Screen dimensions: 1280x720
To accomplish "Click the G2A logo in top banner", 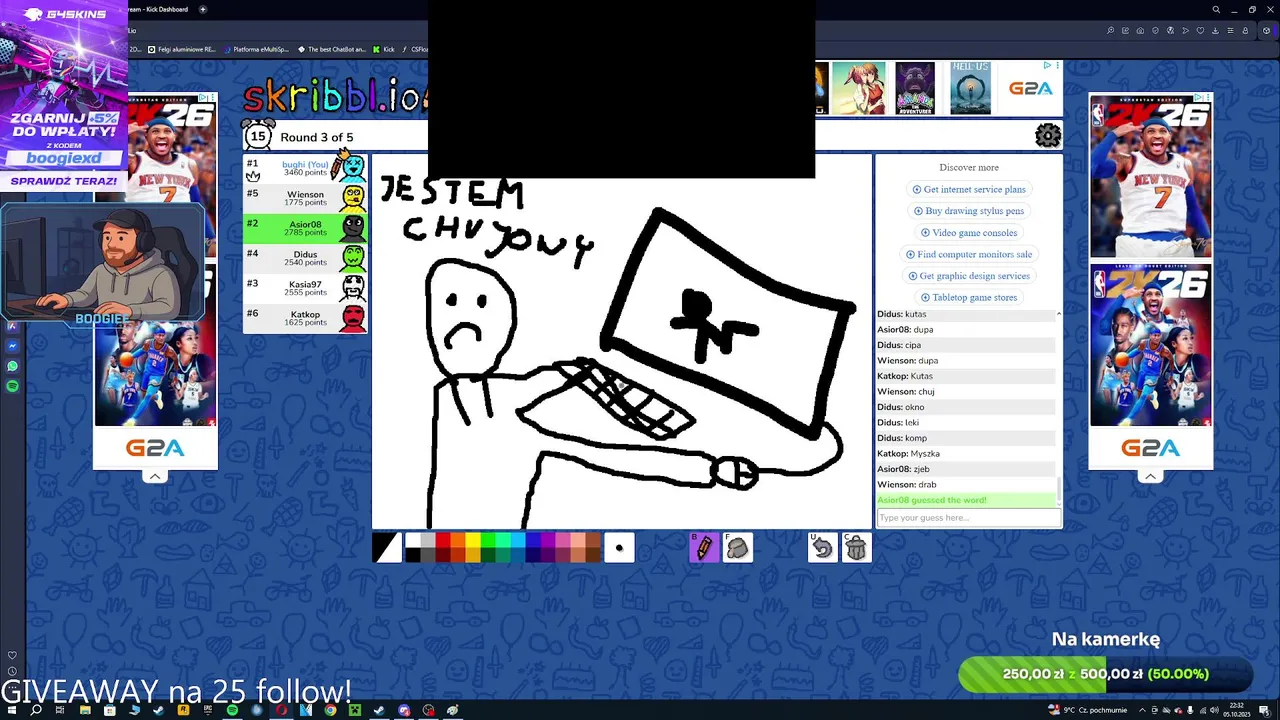I will 1030,88.
